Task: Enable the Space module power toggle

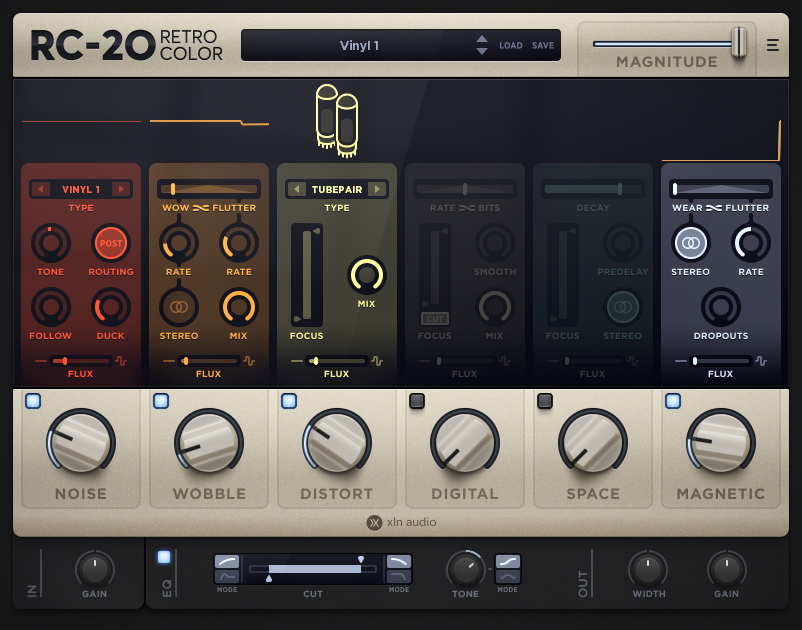Action: (545, 401)
